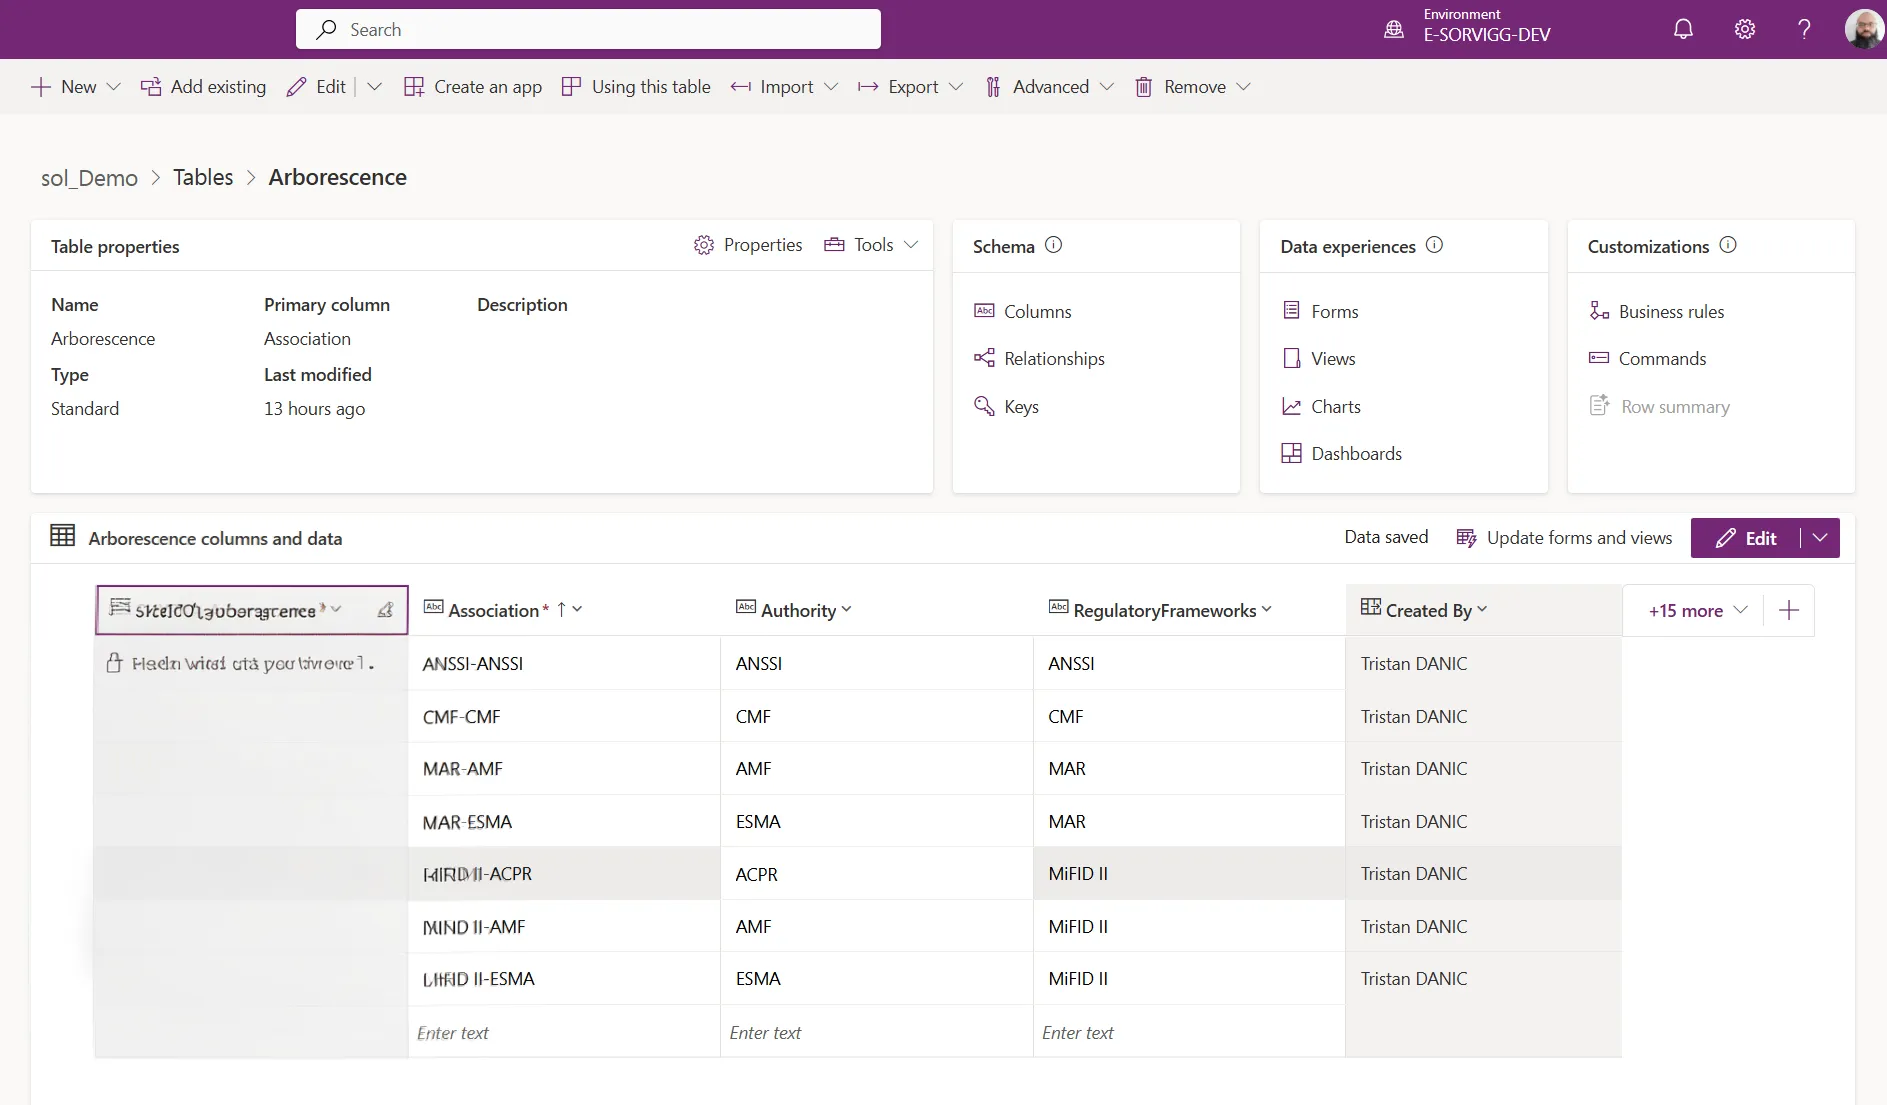This screenshot has height=1105, width=1887.
Task: Click the Schema info icon
Action: pyautogui.click(x=1053, y=245)
